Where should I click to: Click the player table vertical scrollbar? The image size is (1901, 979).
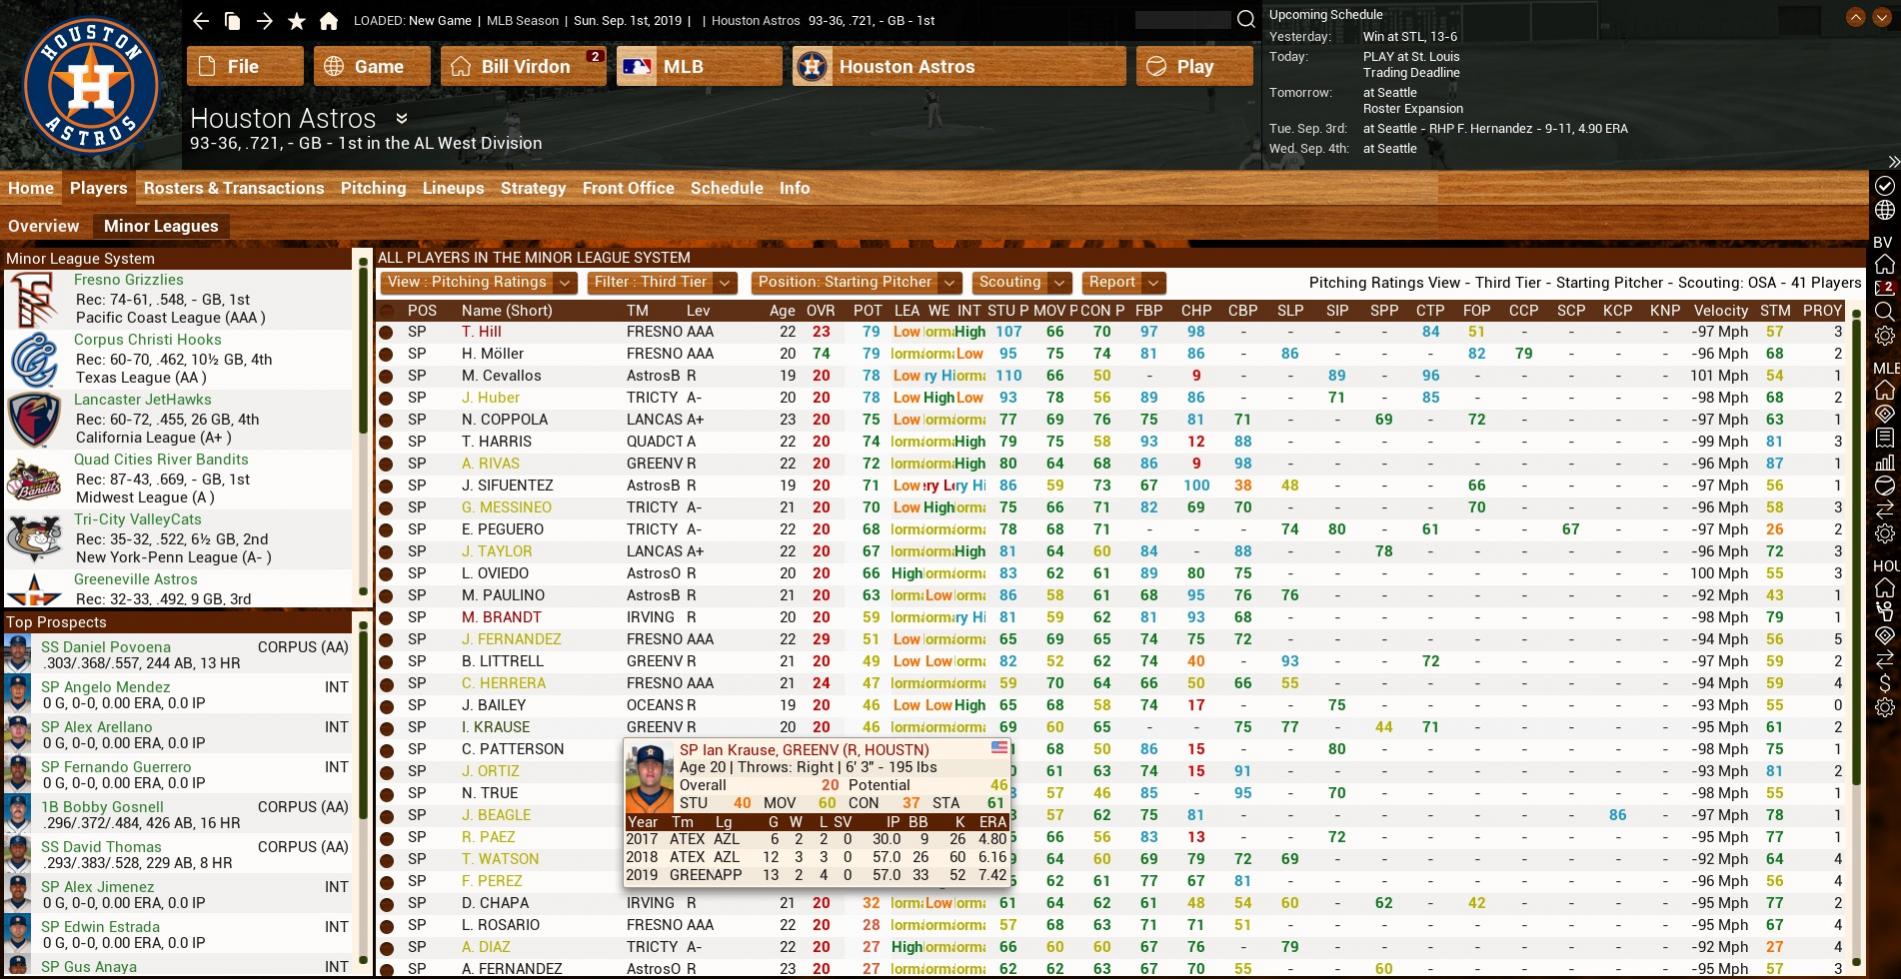point(1857,550)
